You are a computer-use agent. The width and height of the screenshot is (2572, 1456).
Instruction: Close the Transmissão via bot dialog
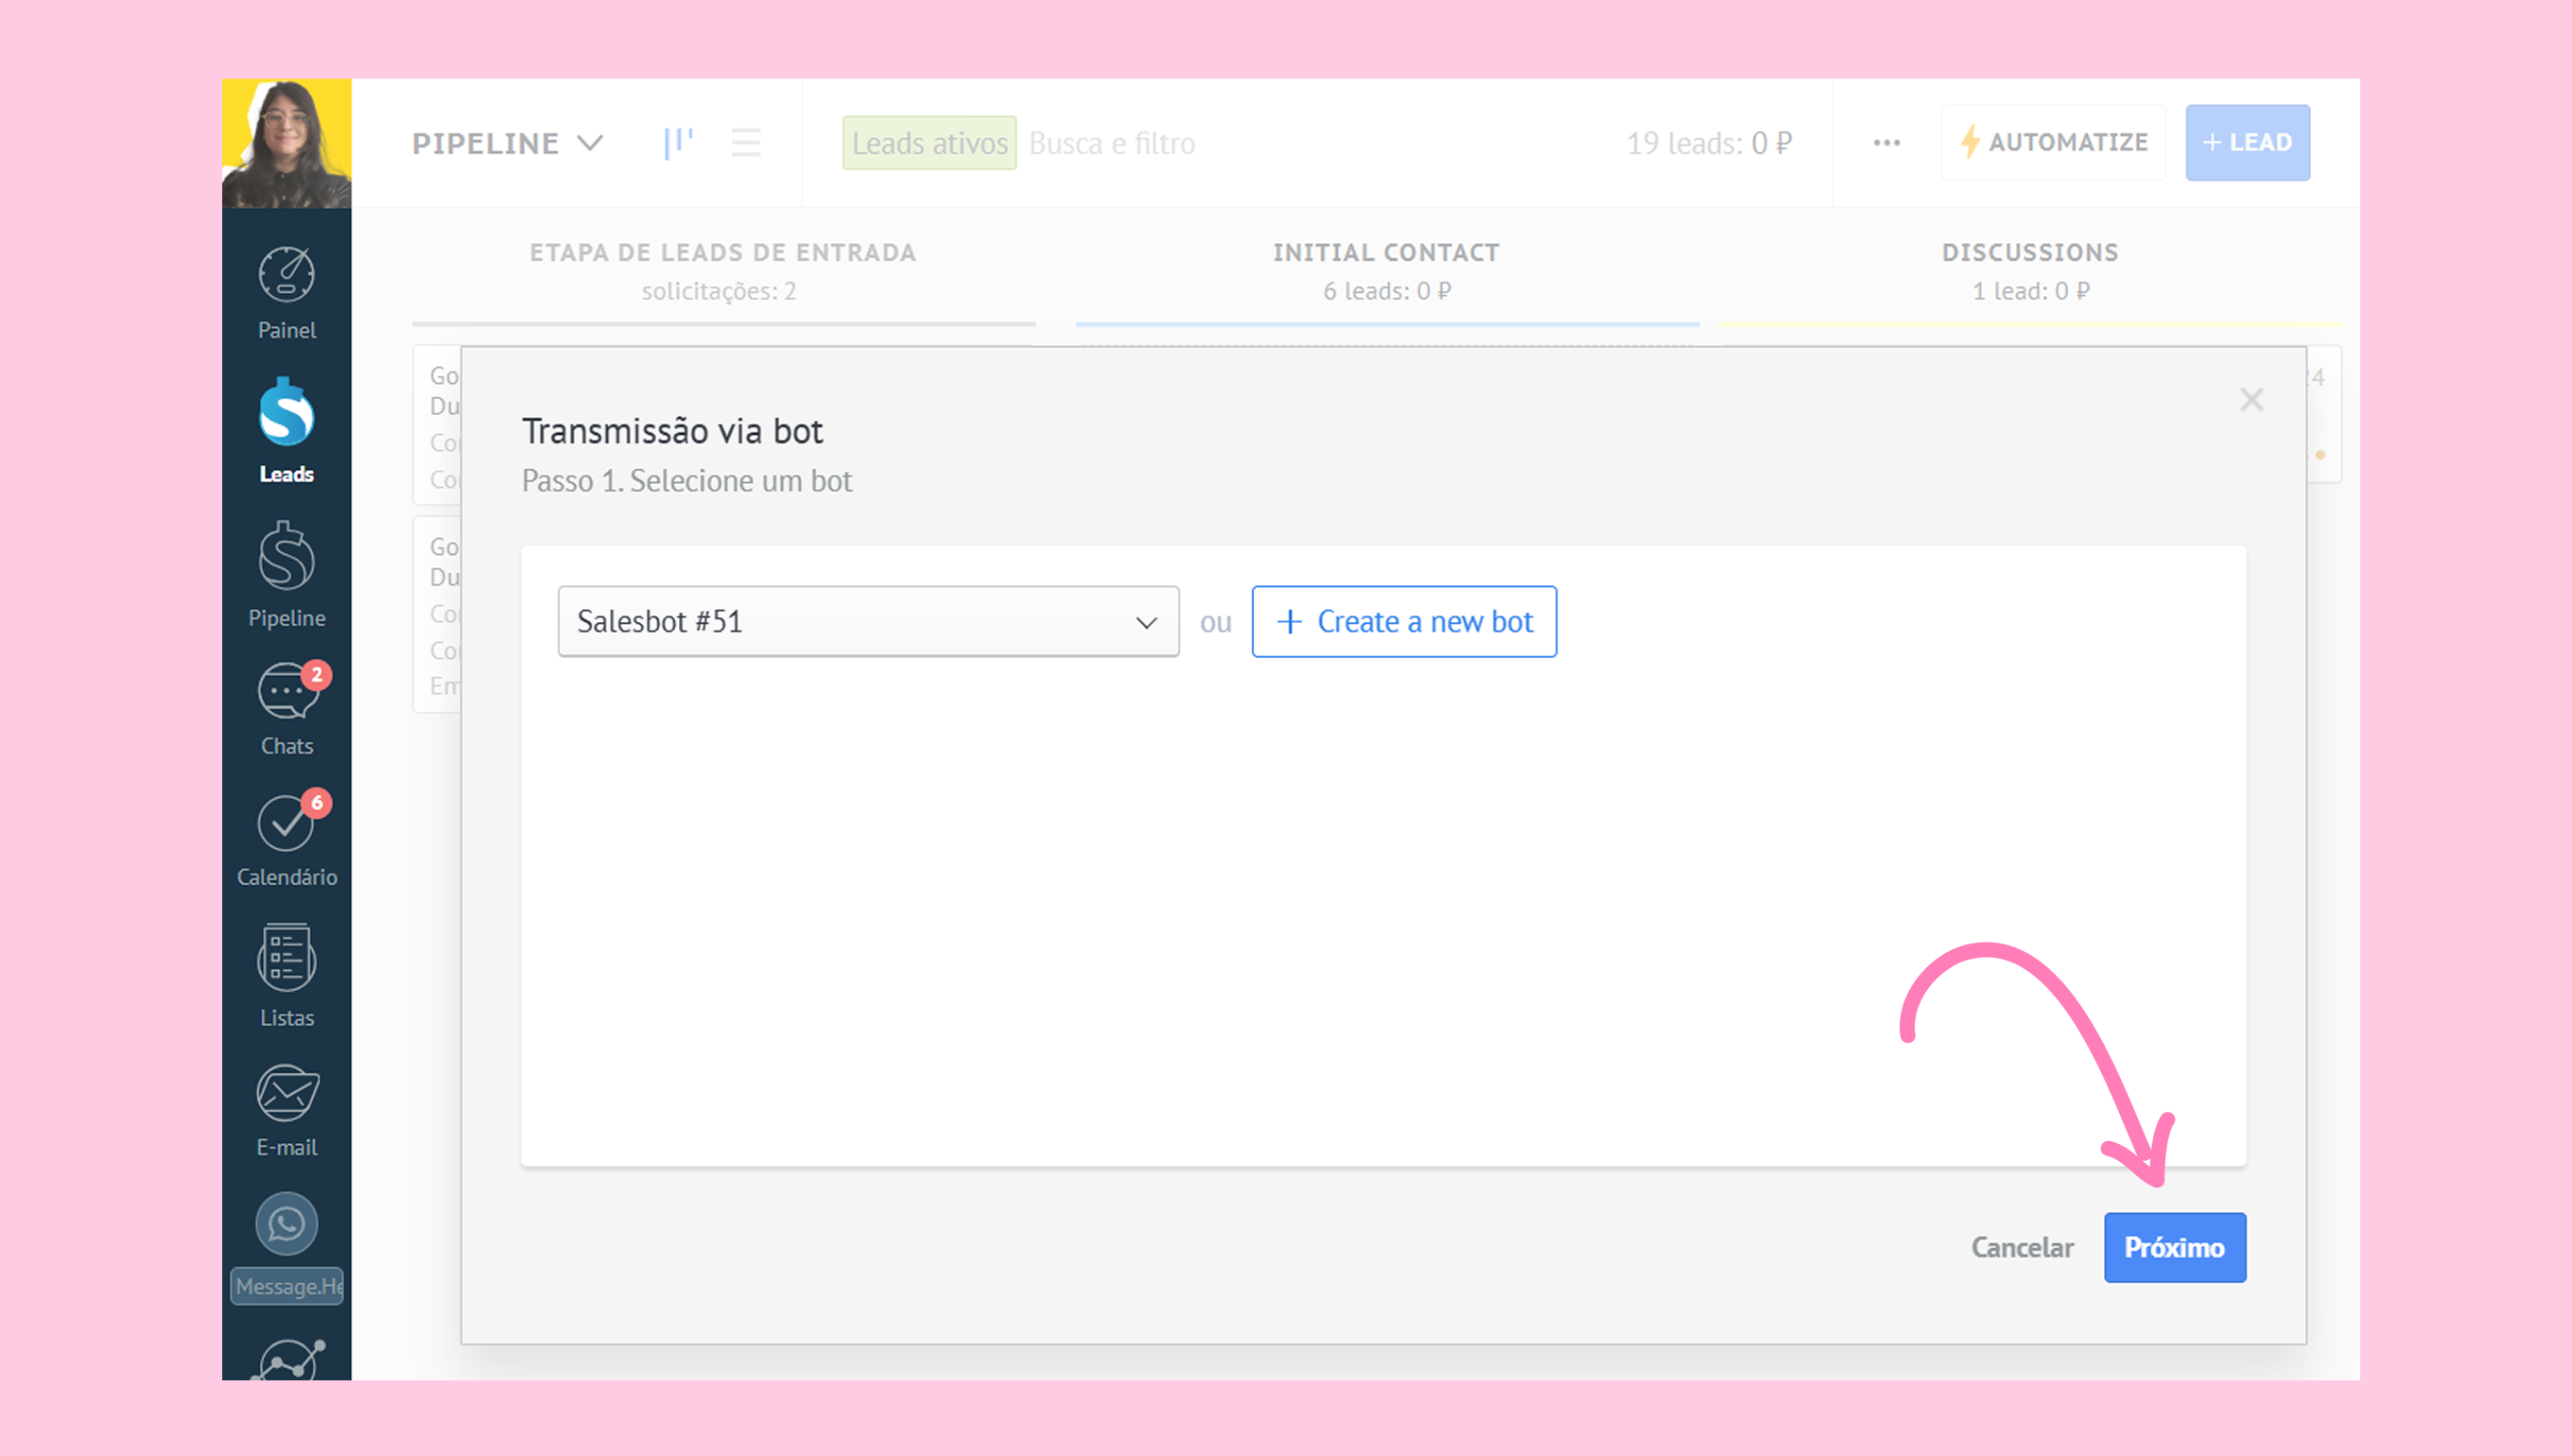2251,400
